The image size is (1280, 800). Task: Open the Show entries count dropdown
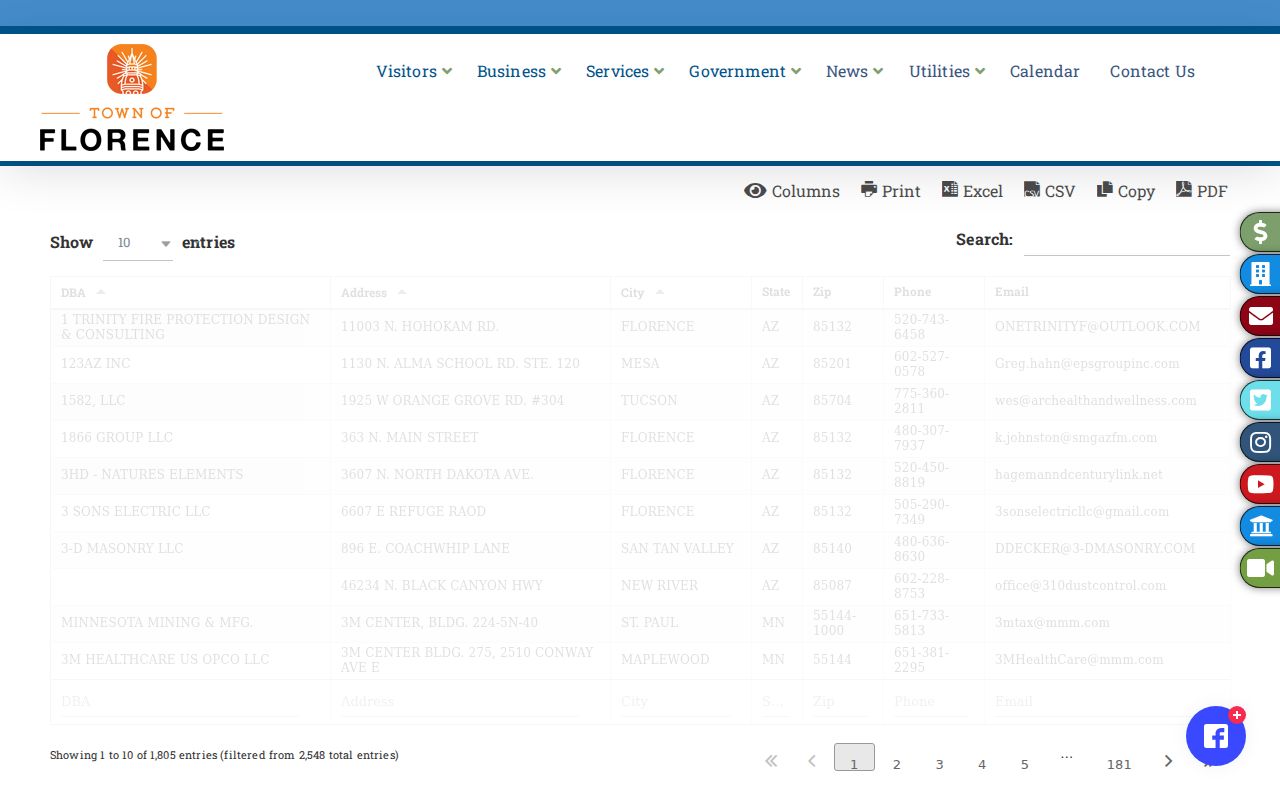[x=138, y=243]
